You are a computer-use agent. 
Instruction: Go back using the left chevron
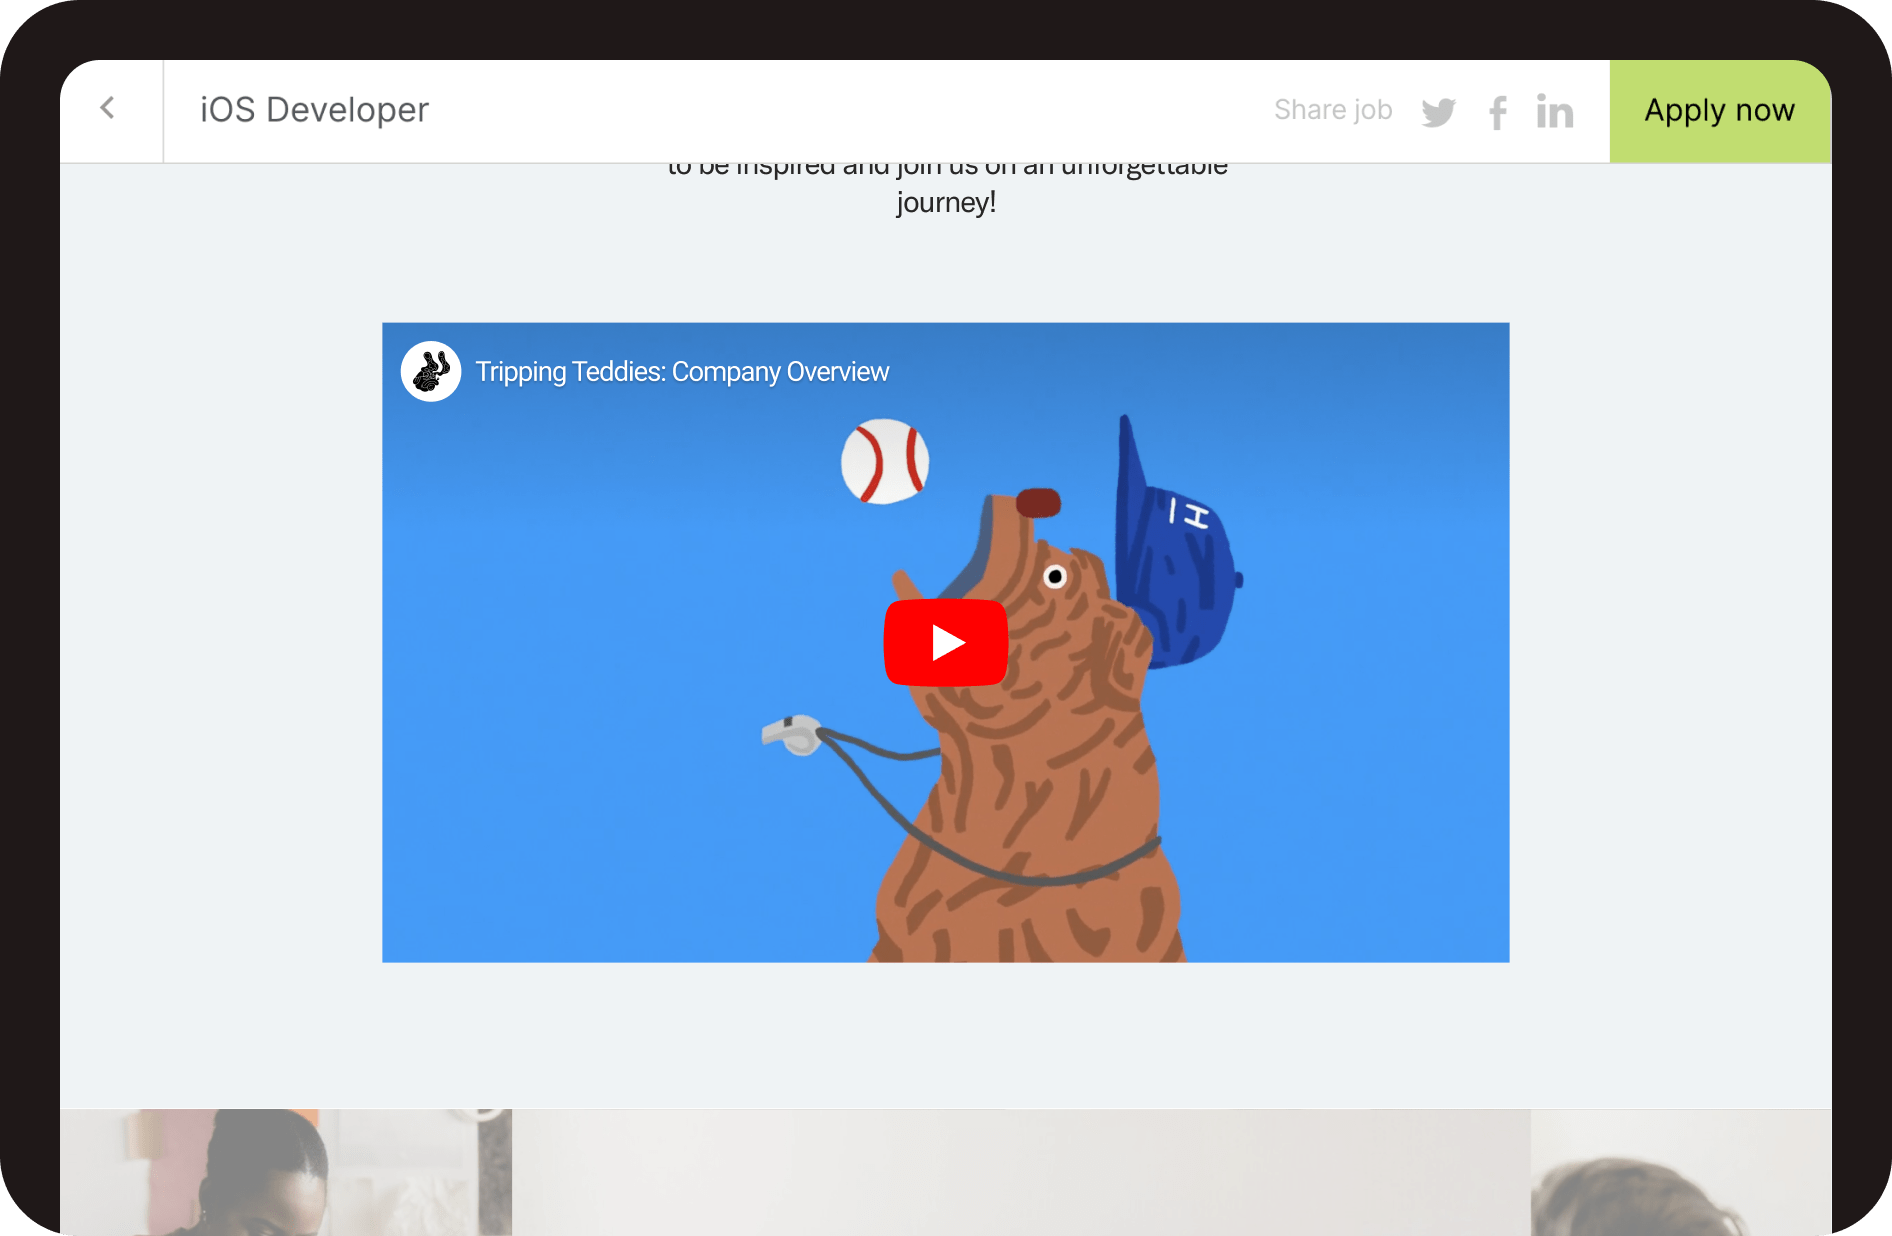tap(107, 109)
